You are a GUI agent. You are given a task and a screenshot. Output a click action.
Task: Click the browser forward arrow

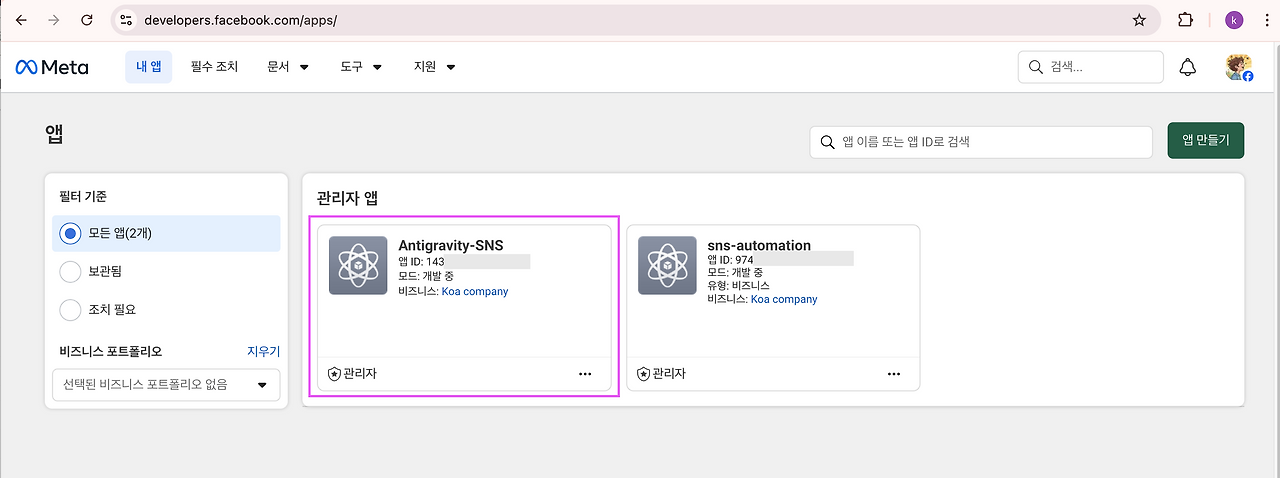[x=54, y=20]
